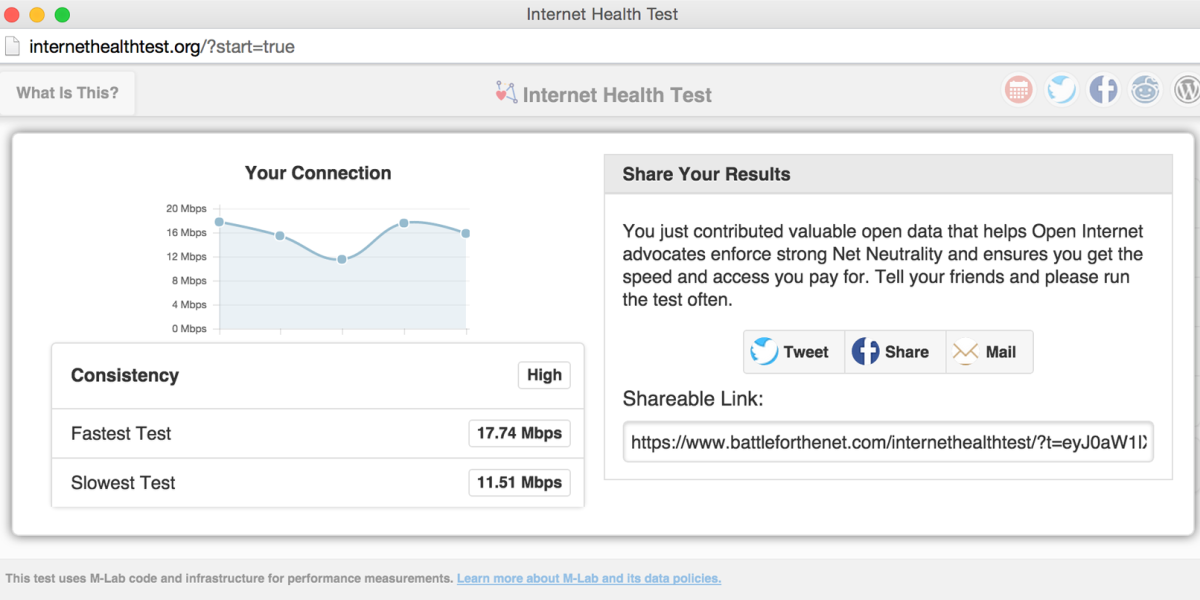This screenshot has width=1200, height=600.
Task: Send results using the Mail button
Action: pos(988,352)
